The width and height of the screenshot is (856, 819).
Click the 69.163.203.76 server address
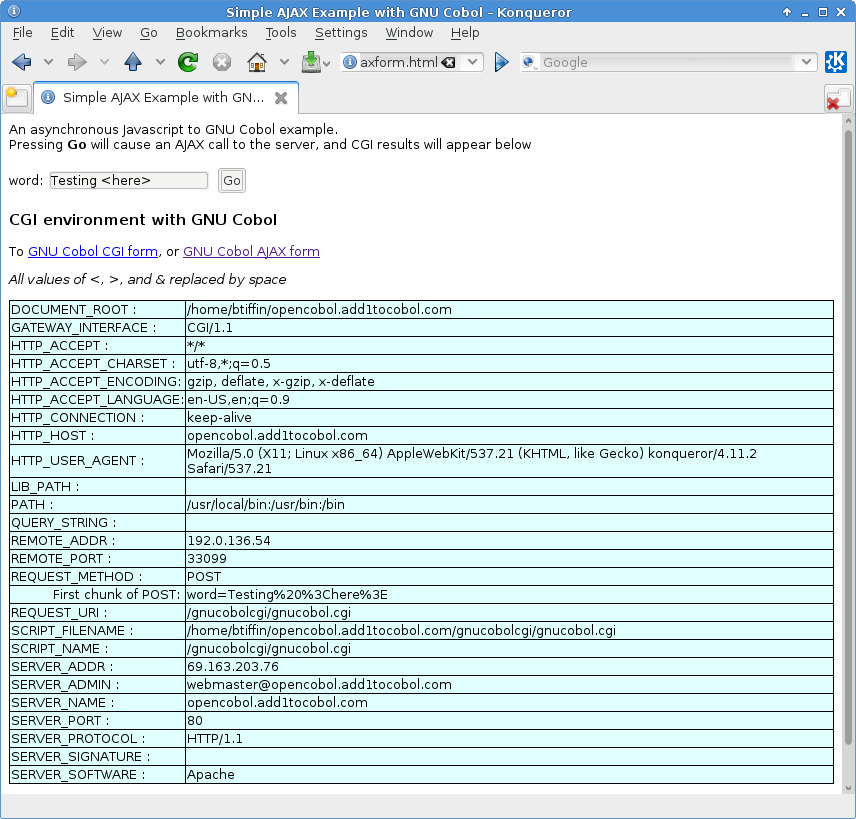tap(233, 667)
